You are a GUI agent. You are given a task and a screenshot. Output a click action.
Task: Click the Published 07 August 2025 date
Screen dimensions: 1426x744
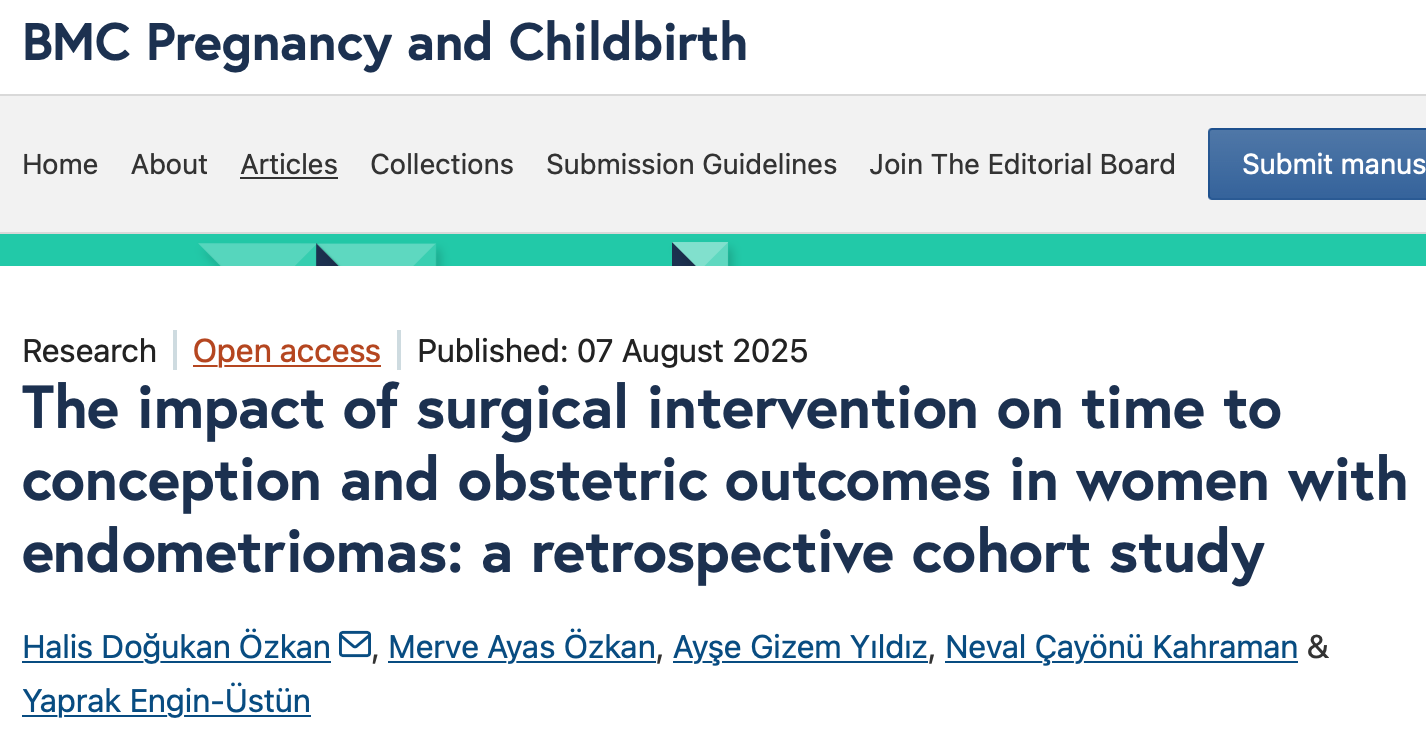pos(612,351)
